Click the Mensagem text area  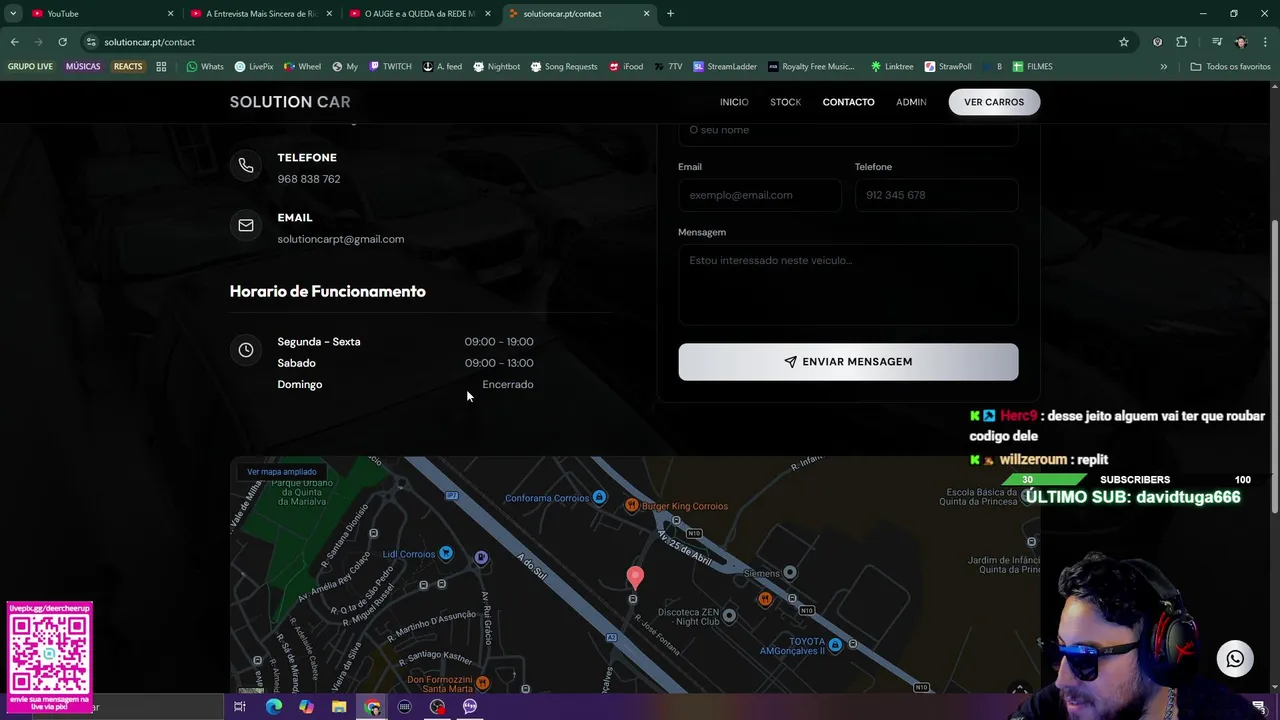[x=848, y=285]
